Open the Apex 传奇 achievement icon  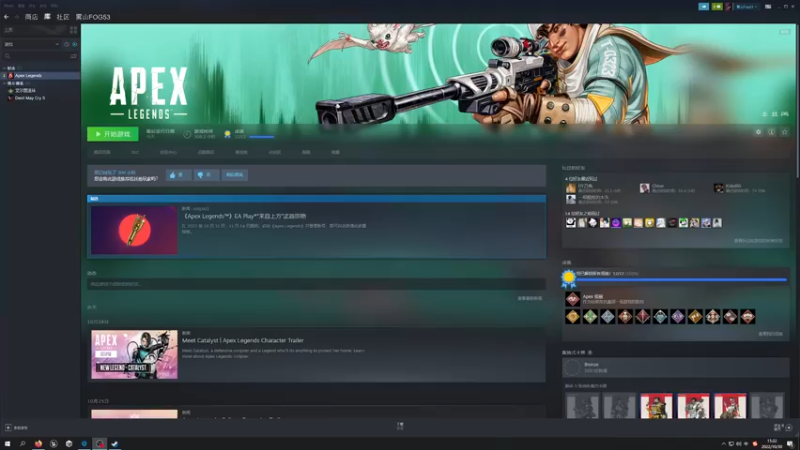pyautogui.click(x=572, y=299)
